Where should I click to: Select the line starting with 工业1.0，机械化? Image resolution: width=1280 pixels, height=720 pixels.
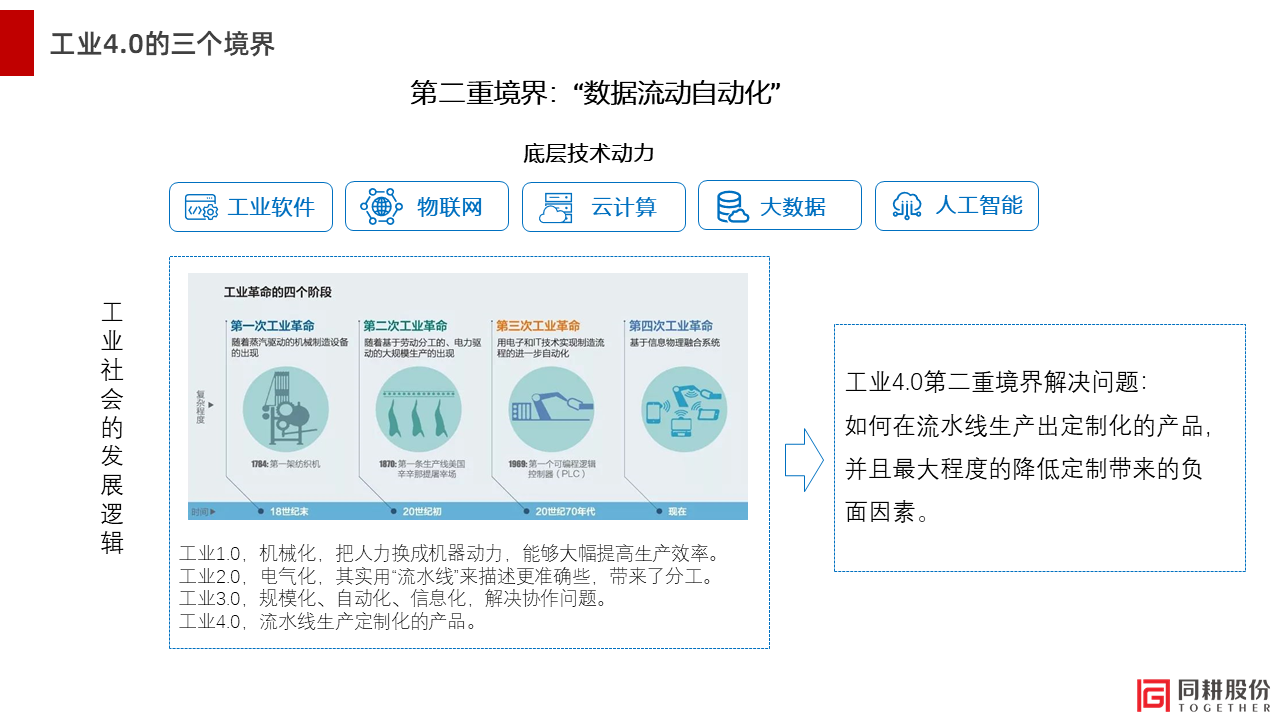tap(450, 554)
